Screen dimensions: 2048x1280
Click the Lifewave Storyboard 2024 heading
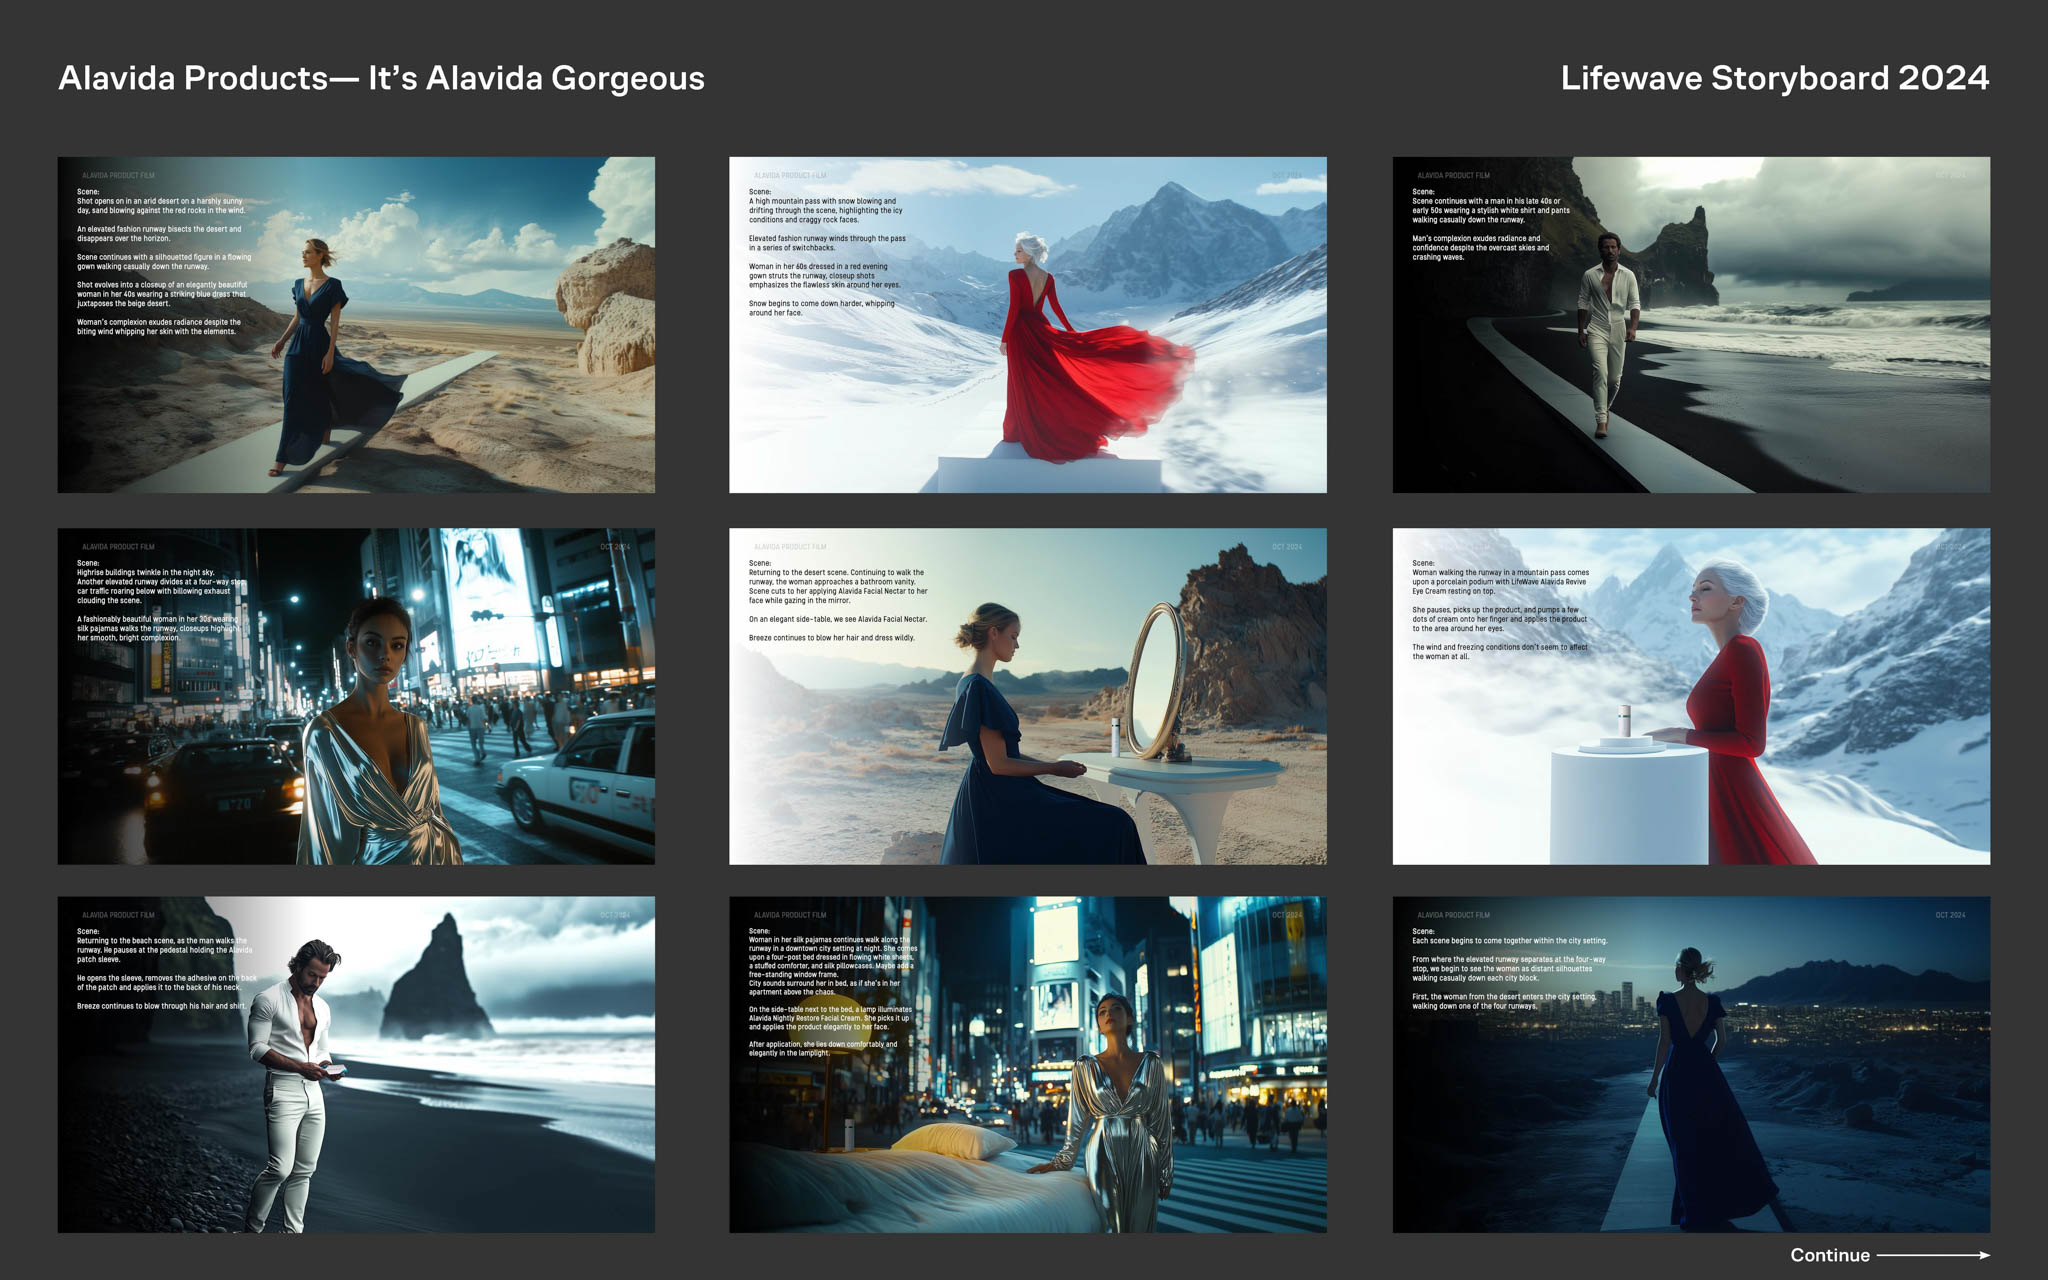coord(1774,78)
